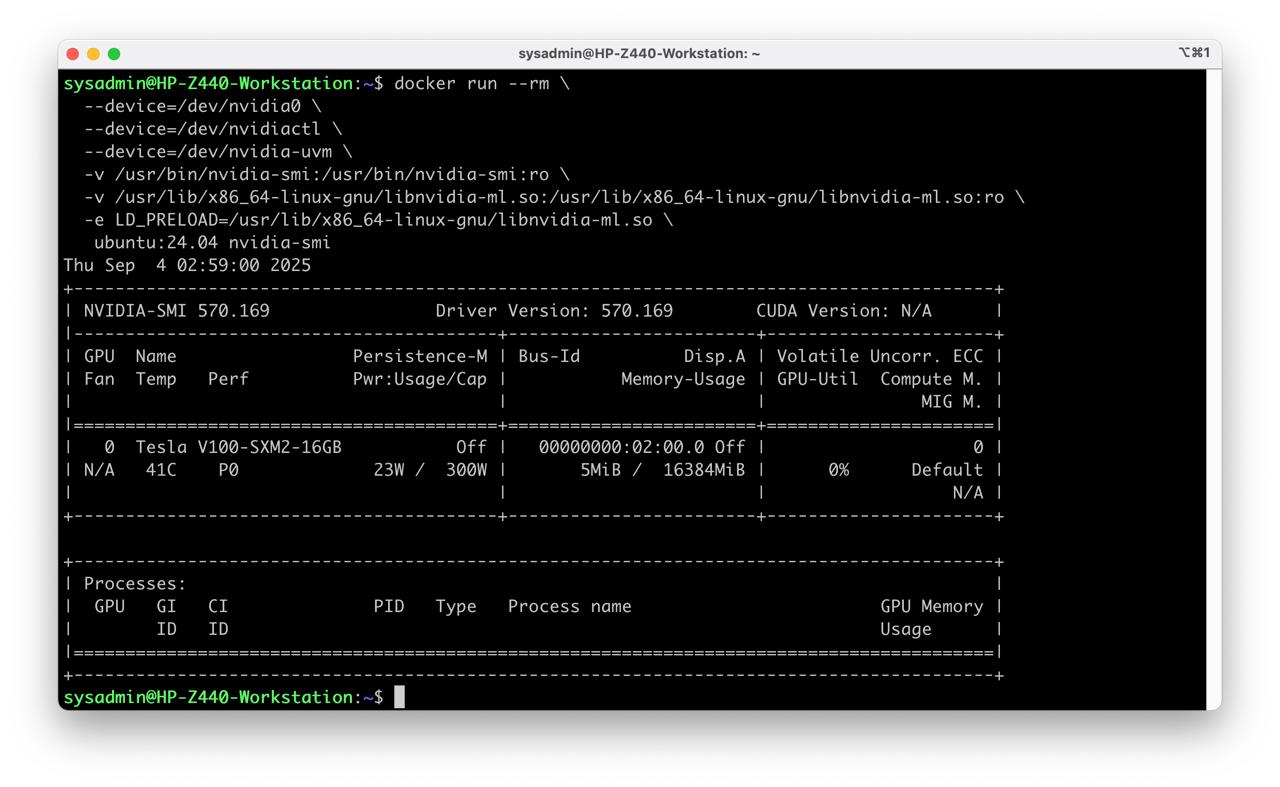Click the power reading '23W / 300W'
Screen dimensions: 1280x787
pos(431,470)
